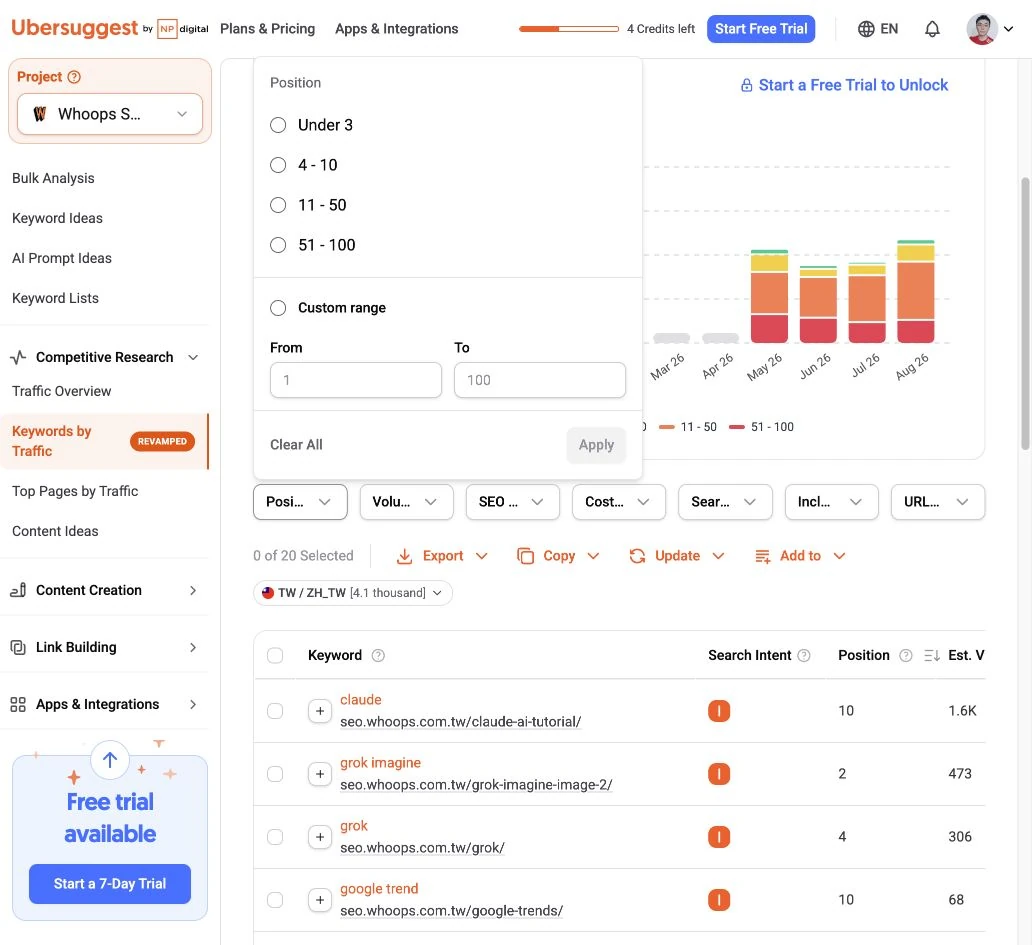Image resolution: width=1032 pixels, height=945 pixels.
Task: Click Clear All in position filter
Action: click(x=296, y=445)
